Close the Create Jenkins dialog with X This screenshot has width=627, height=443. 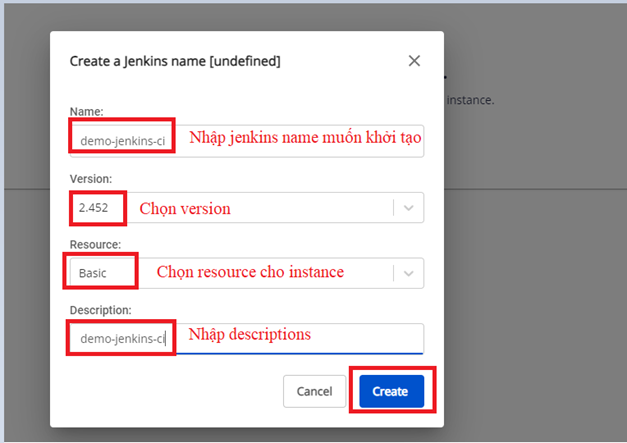(414, 61)
